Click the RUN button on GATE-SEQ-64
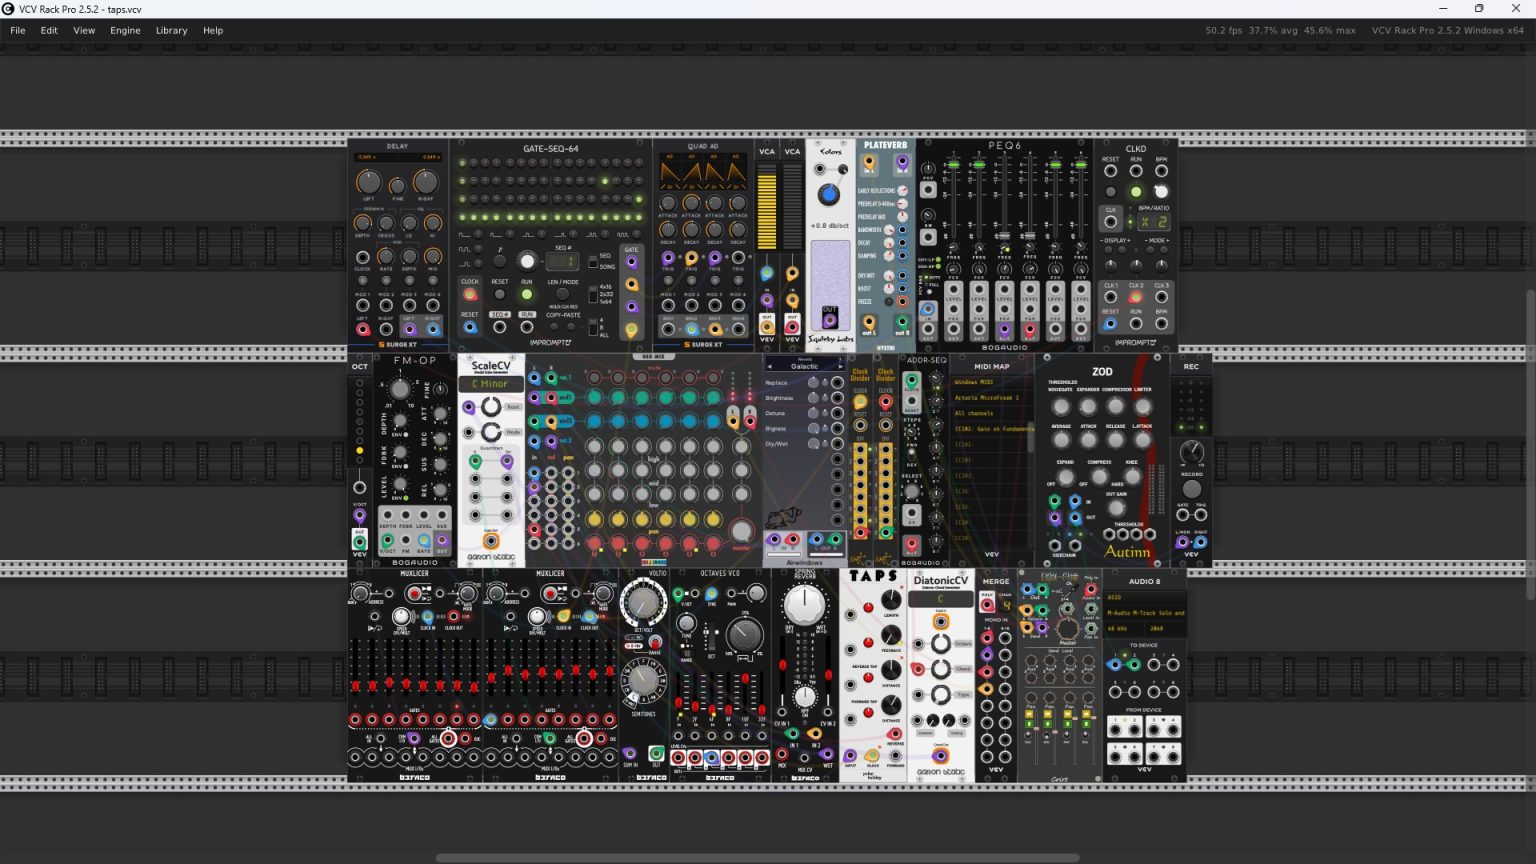Screen dimensions: 1536x864 (x=526, y=295)
